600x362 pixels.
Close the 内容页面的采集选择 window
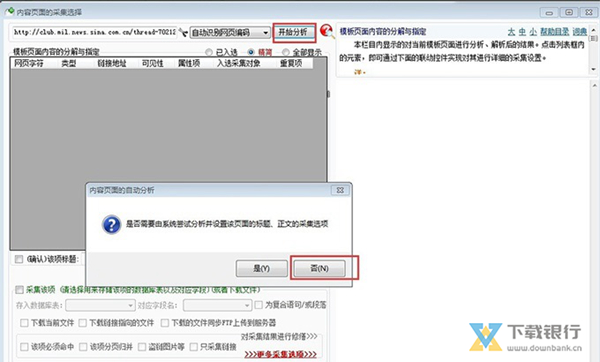589,13
